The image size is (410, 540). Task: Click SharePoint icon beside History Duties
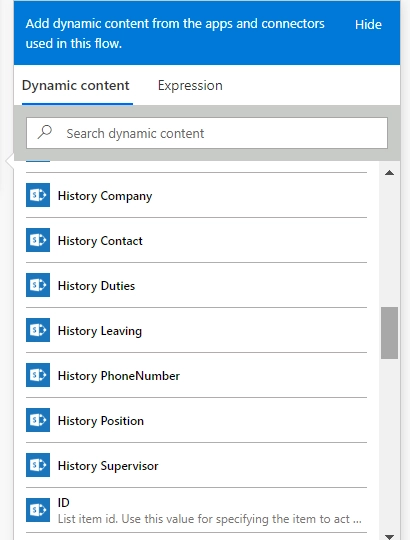(x=38, y=285)
